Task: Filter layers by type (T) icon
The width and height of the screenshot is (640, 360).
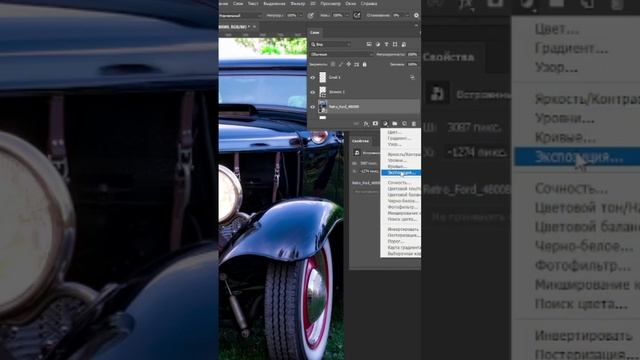Action: (x=386, y=44)
